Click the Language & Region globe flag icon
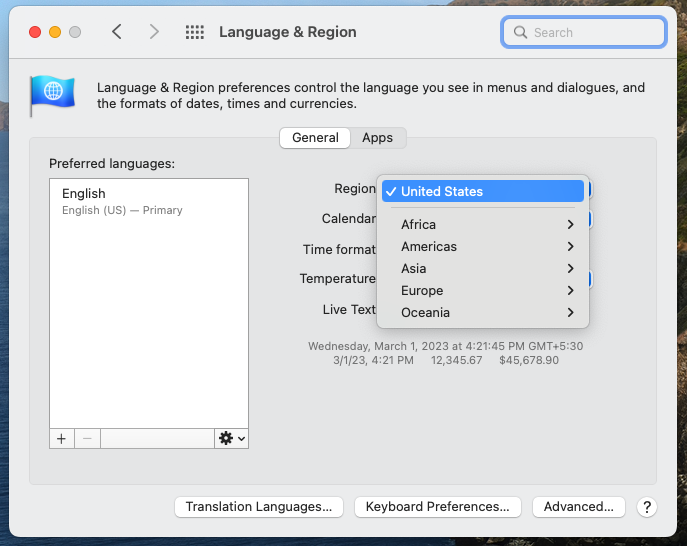This screenshot has height=546, width=687. pos(51,94)
